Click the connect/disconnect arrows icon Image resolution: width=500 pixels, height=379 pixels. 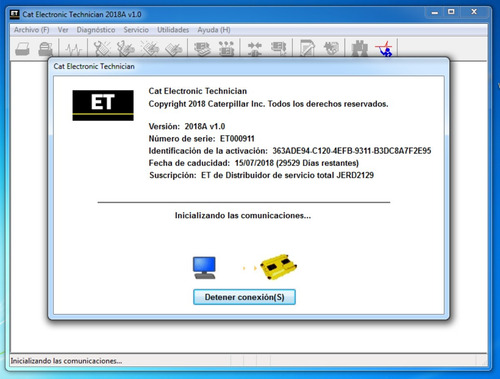coord(255,49)
